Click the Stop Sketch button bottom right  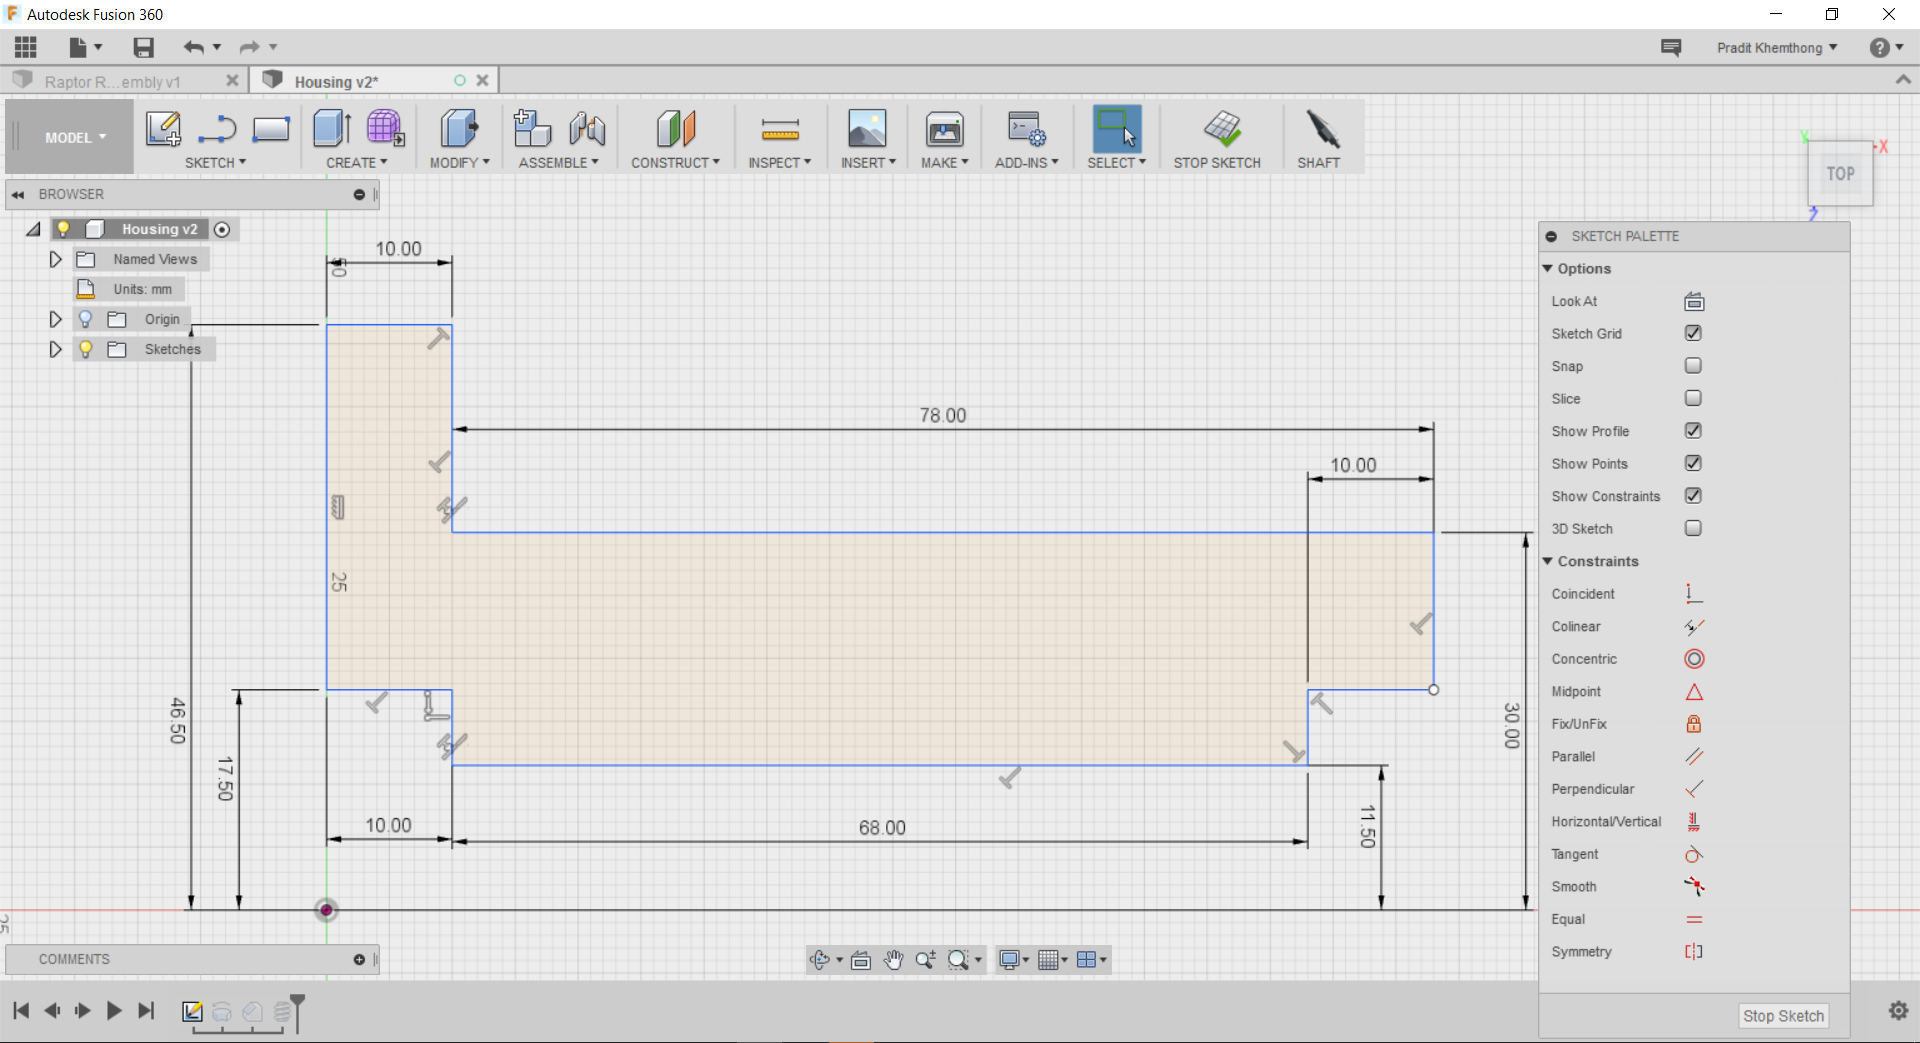[x=1783, y=1015]
